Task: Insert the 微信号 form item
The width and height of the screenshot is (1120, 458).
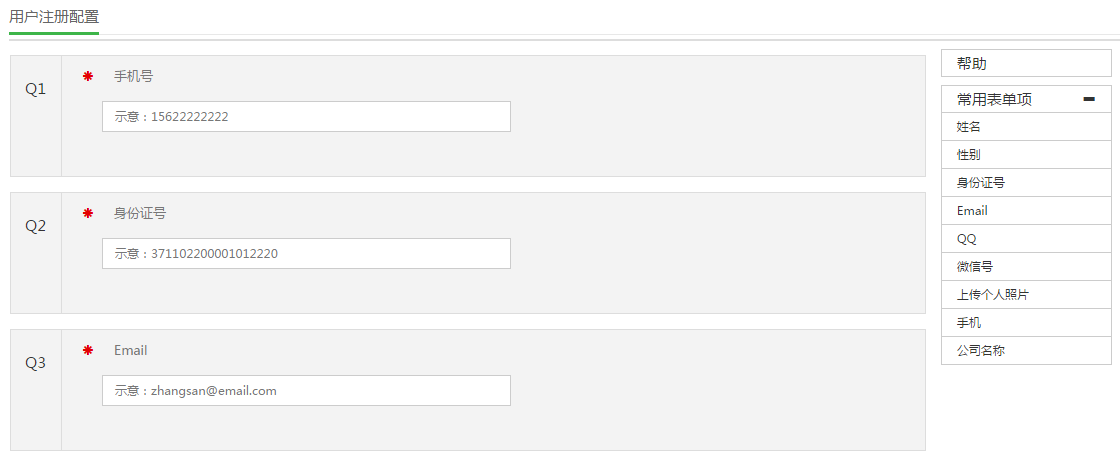Action: pos(1025,267)
